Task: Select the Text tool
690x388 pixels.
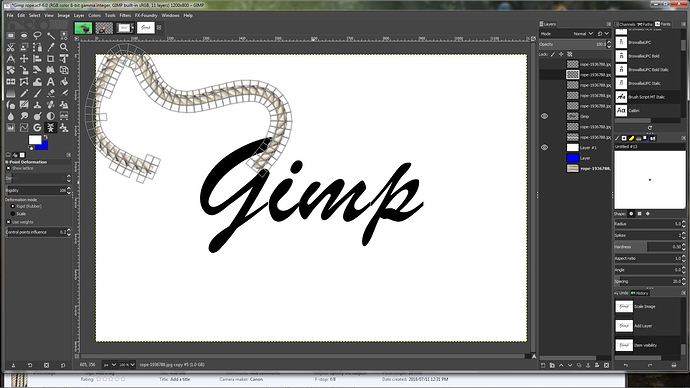Action: [51, 82]
